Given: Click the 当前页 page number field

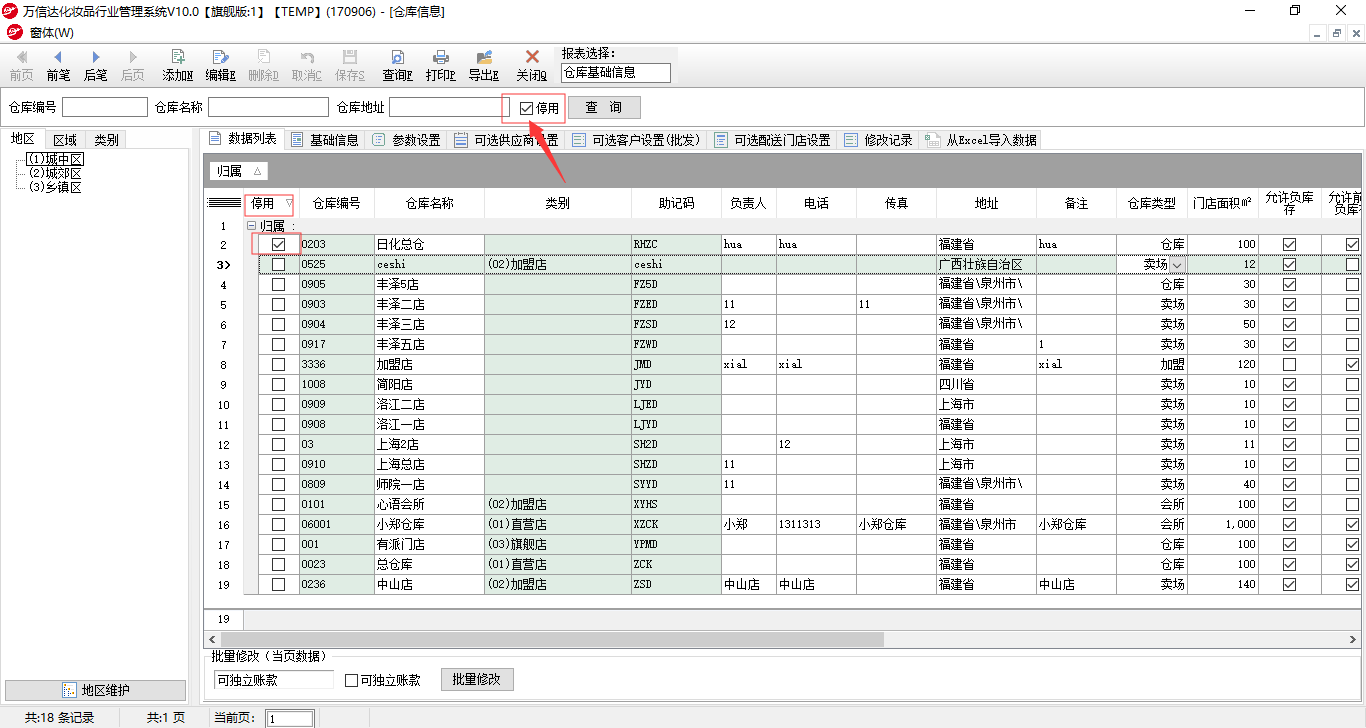Looking at the screenshot, I should [x=290, y=718].
